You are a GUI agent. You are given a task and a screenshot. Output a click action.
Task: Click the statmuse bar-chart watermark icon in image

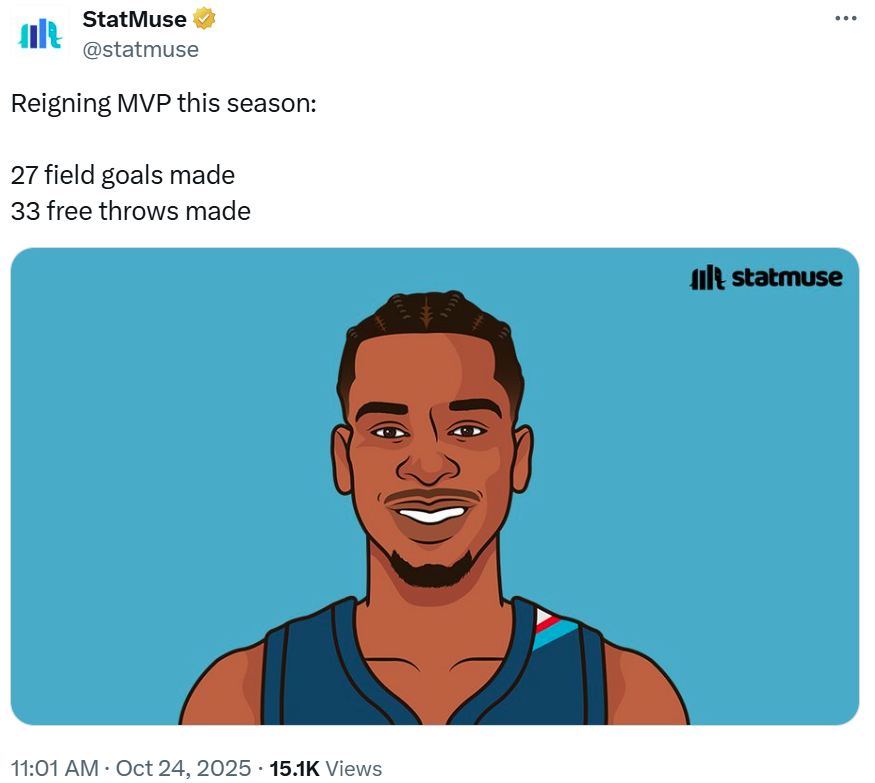[x=707, y=277]
